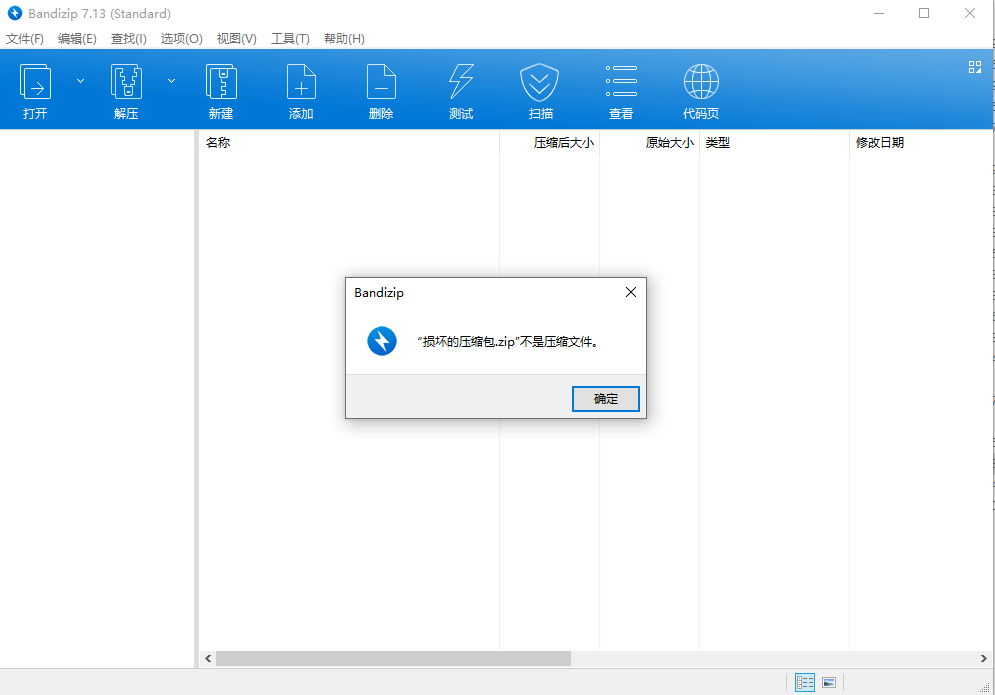The width and height of the screenshot is (995, 695).
Task: Open the 查找(I) menu
Action: (x=129, y=39)
